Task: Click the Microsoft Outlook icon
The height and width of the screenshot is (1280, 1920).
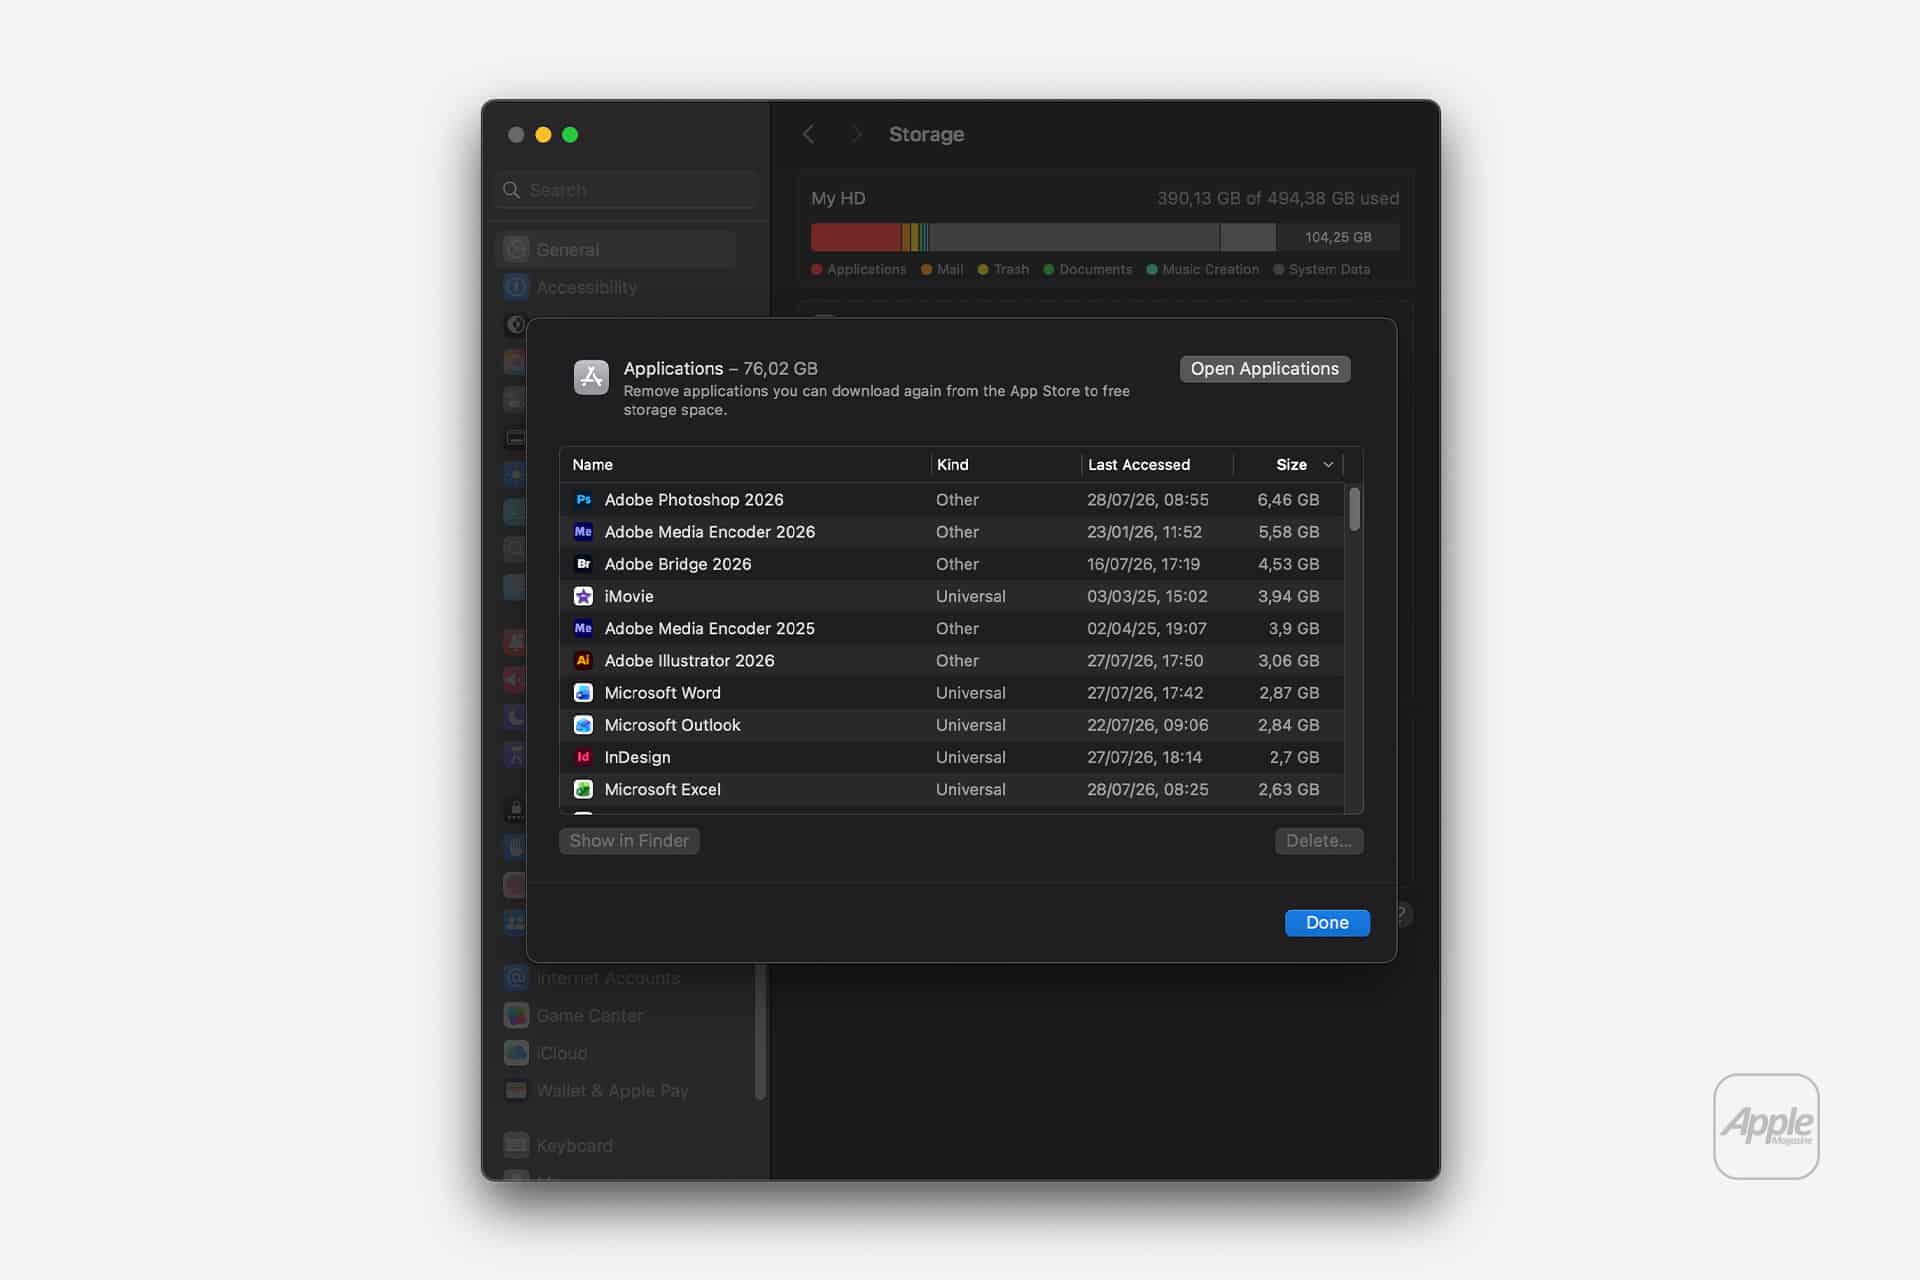Action: coord(583,725)
